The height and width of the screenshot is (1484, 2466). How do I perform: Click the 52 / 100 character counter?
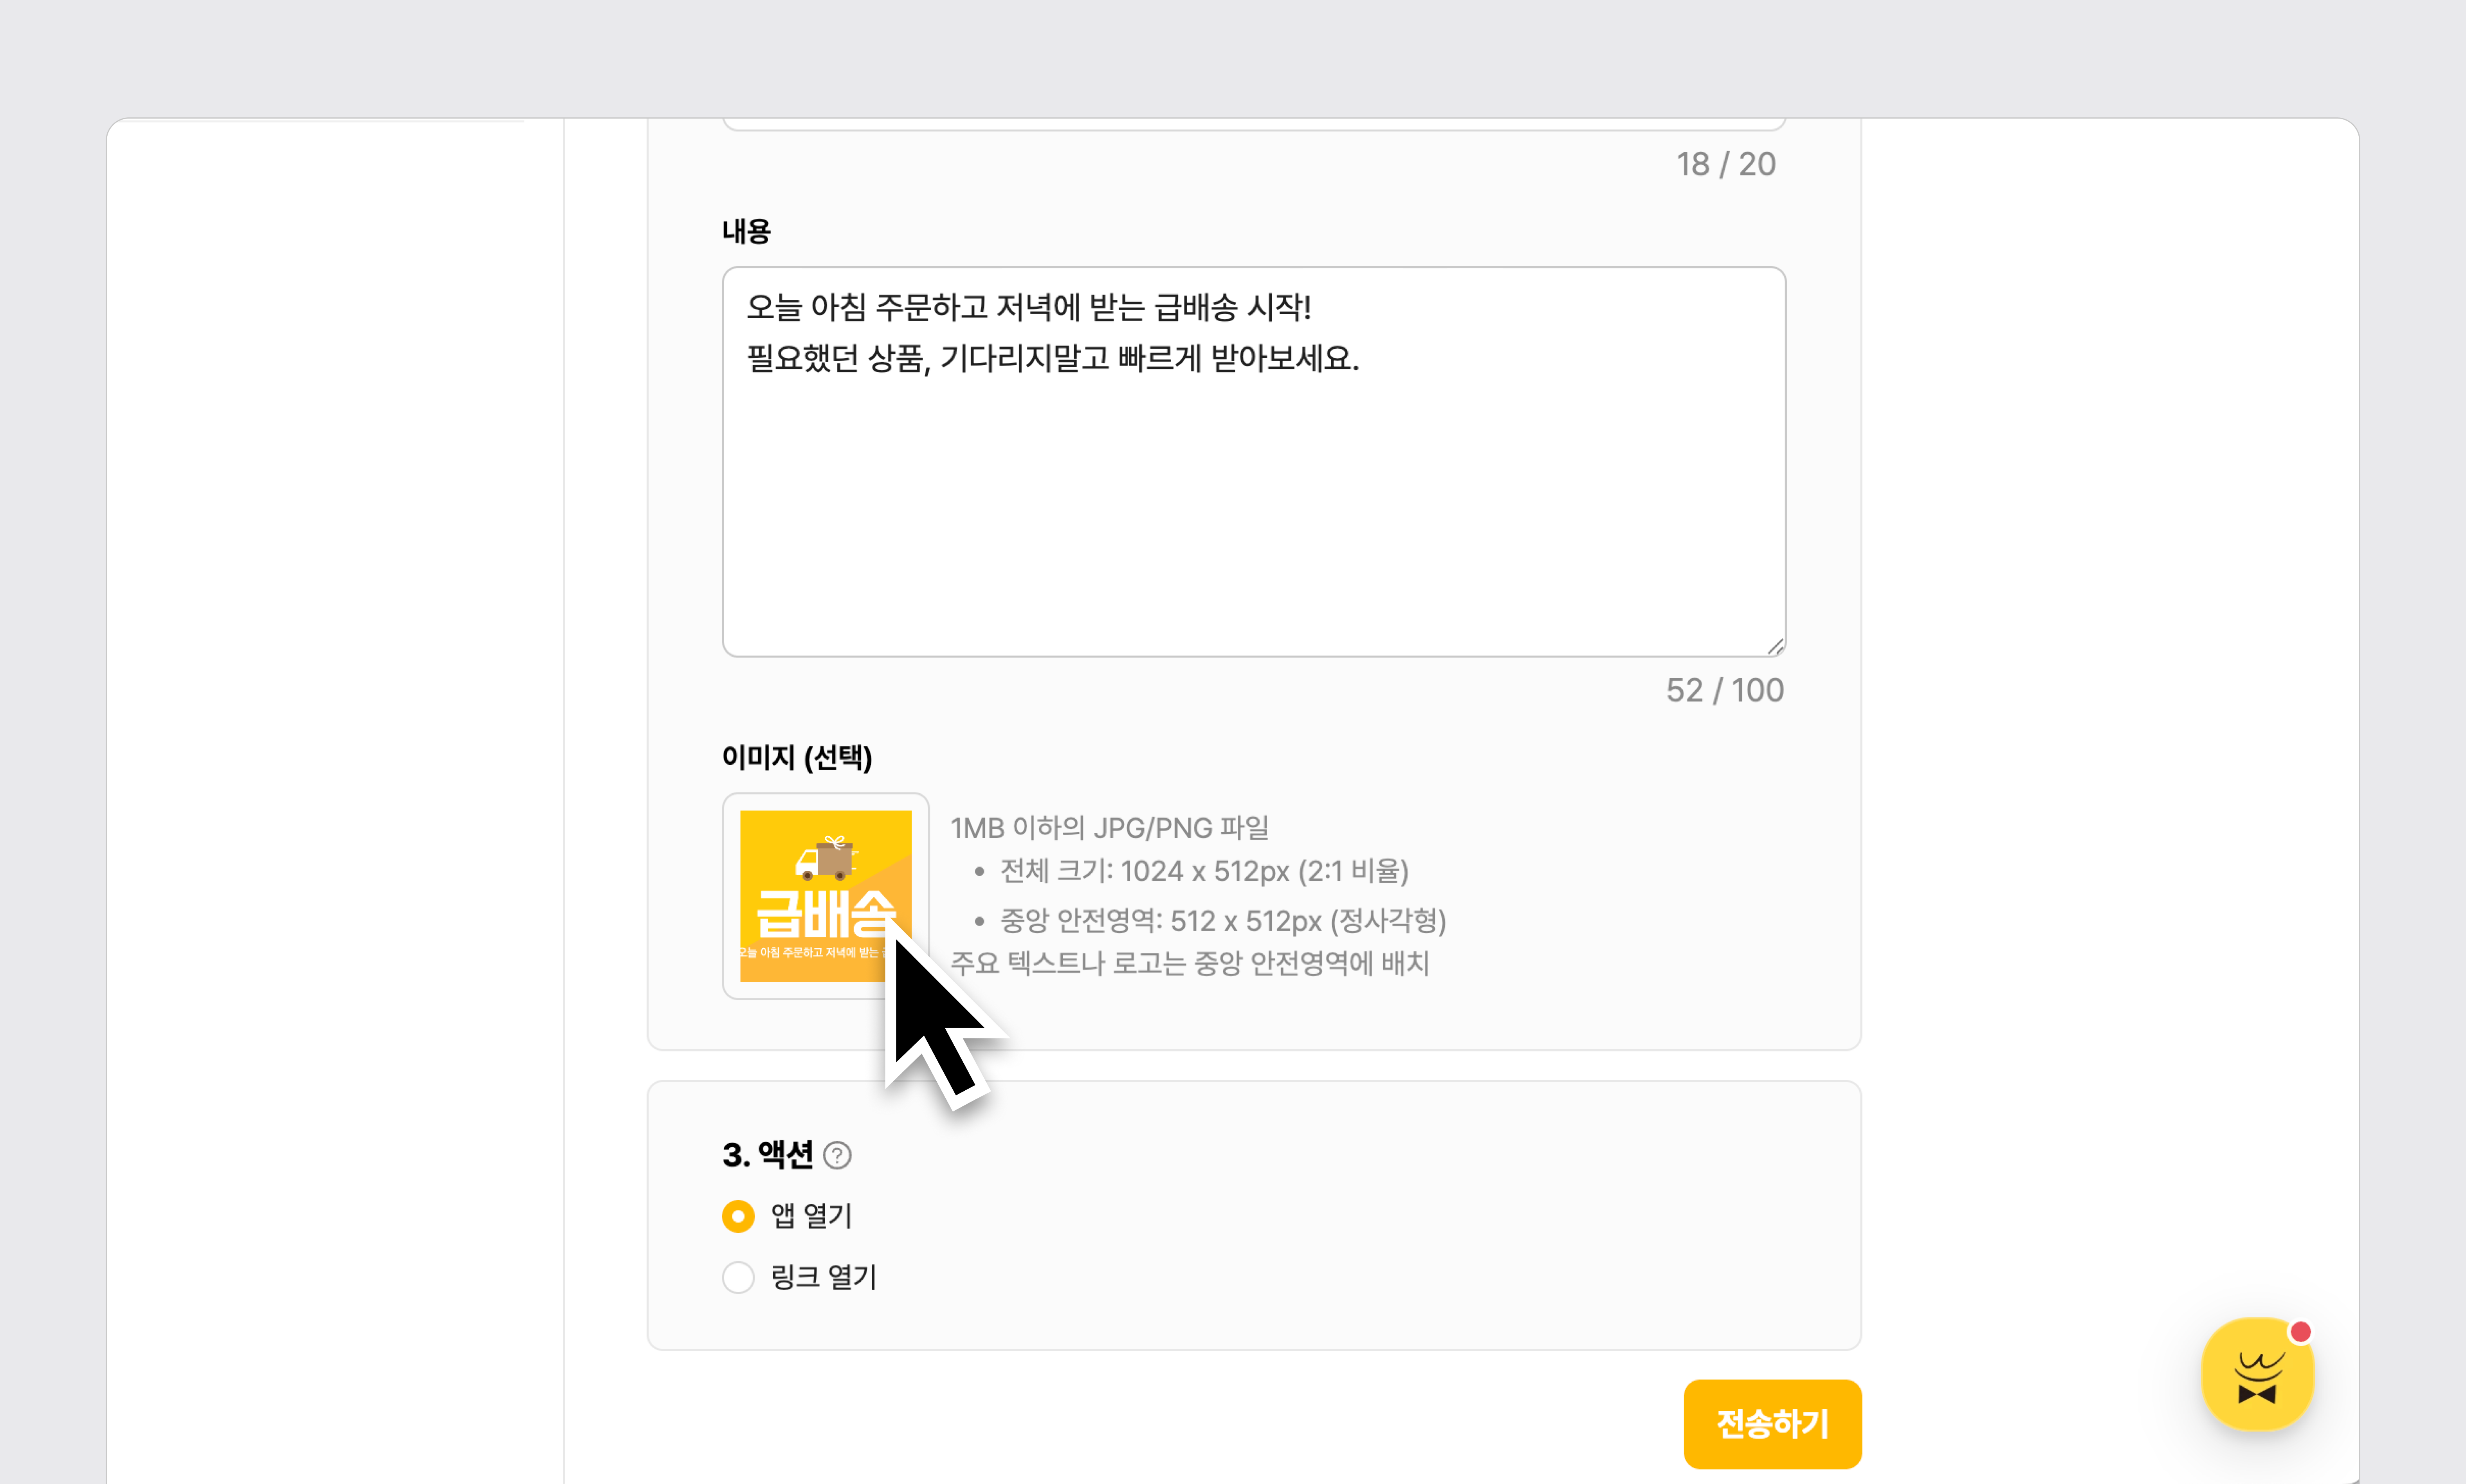[x=1724, y=690]
